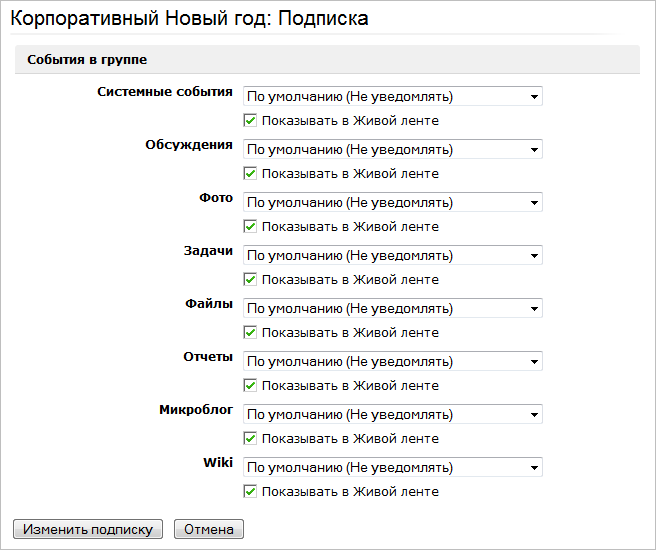The width and height of the screenshot is (656, 550).
Task: Toggle live feed checkbox under Отчеты
Action: click(x=251, y=386)
